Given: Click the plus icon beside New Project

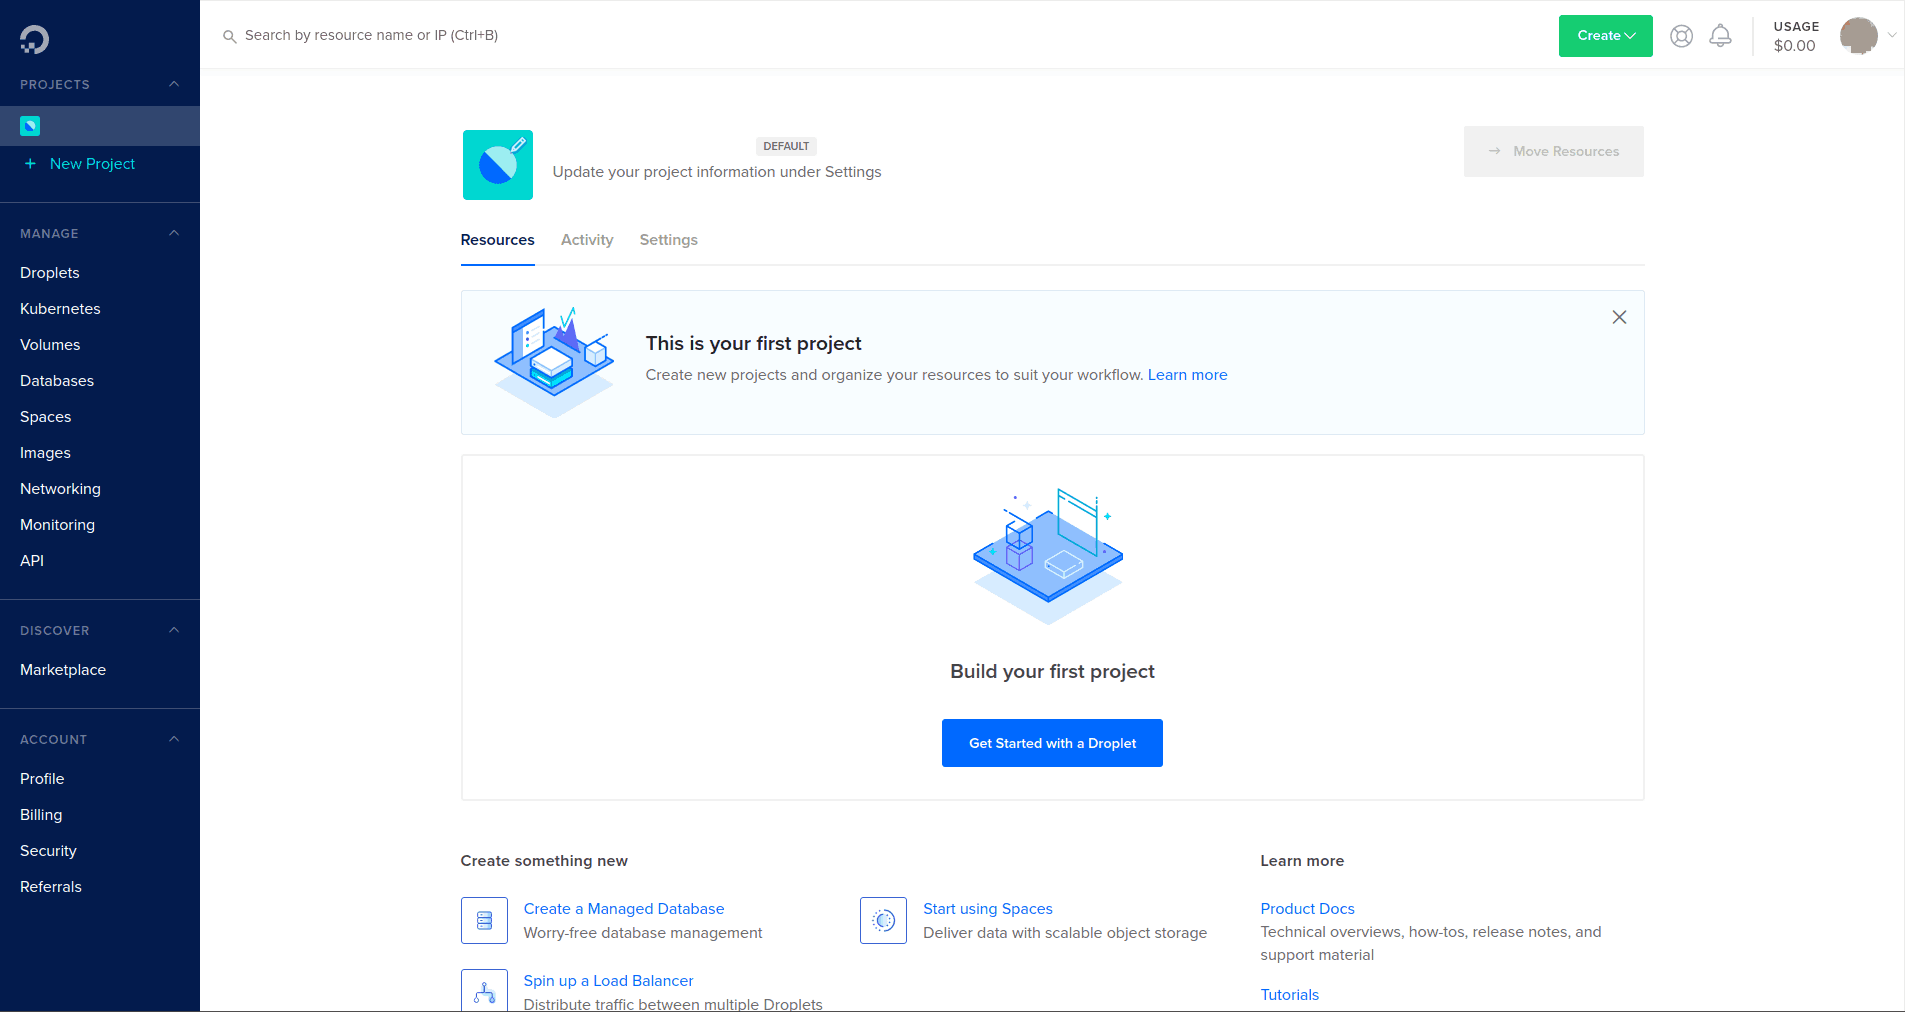Looking at the screenshot, I should 30,163.
